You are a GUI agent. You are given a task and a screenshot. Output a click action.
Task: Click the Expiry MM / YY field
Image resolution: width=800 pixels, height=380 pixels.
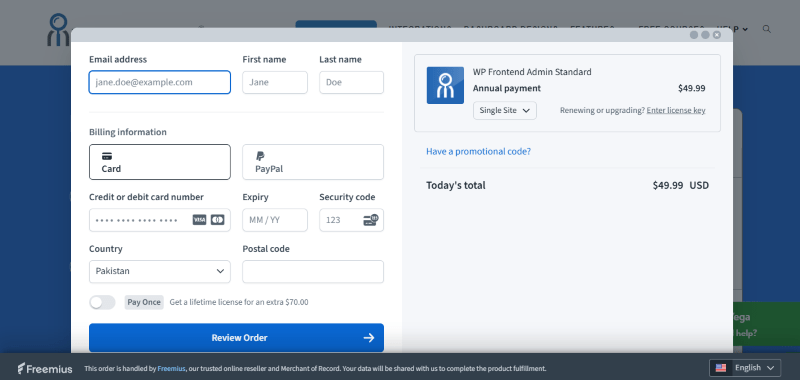[x=275, y=220]
